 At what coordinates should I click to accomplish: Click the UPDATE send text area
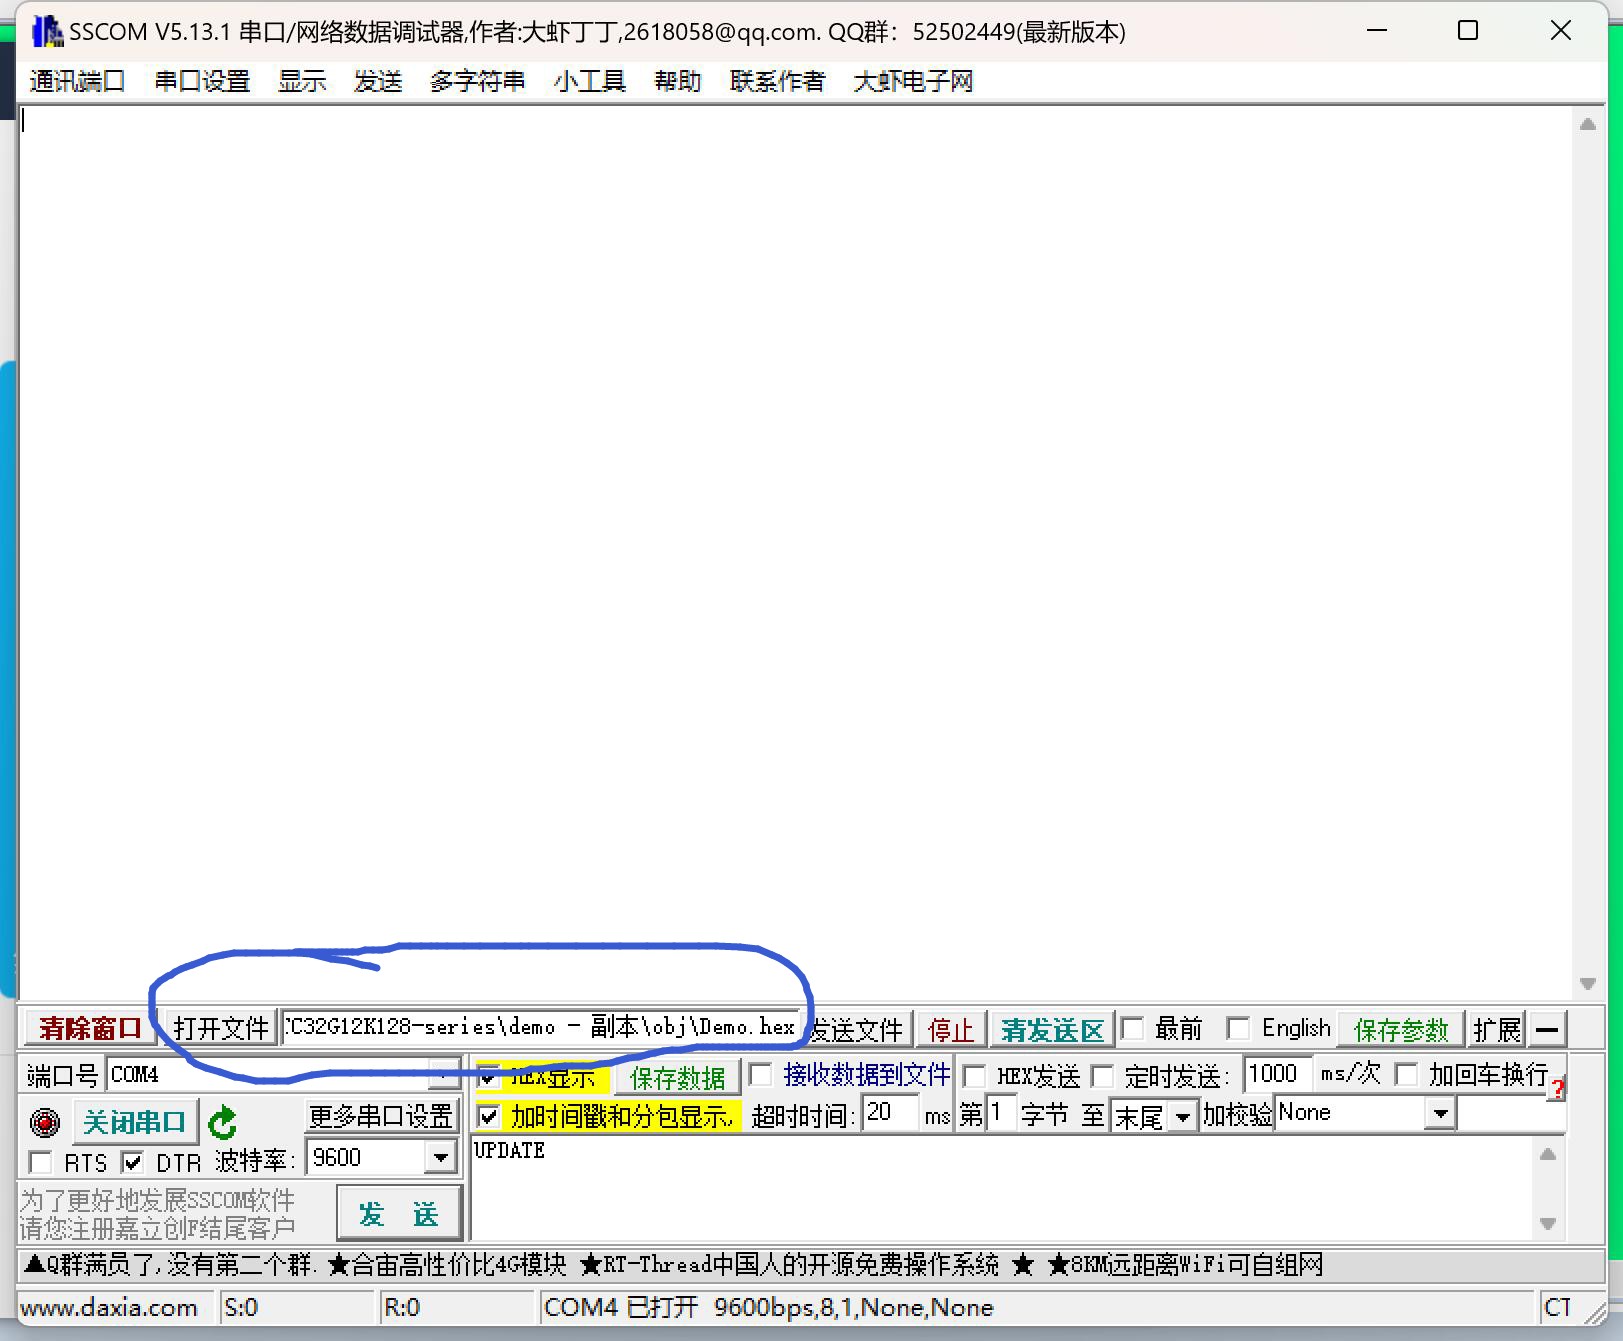pos(1002,1188)
